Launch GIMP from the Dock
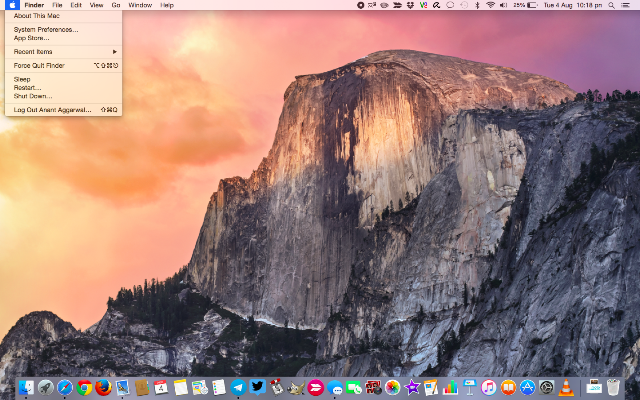Viewport: 640px width, 400px height. coord(296,387)
